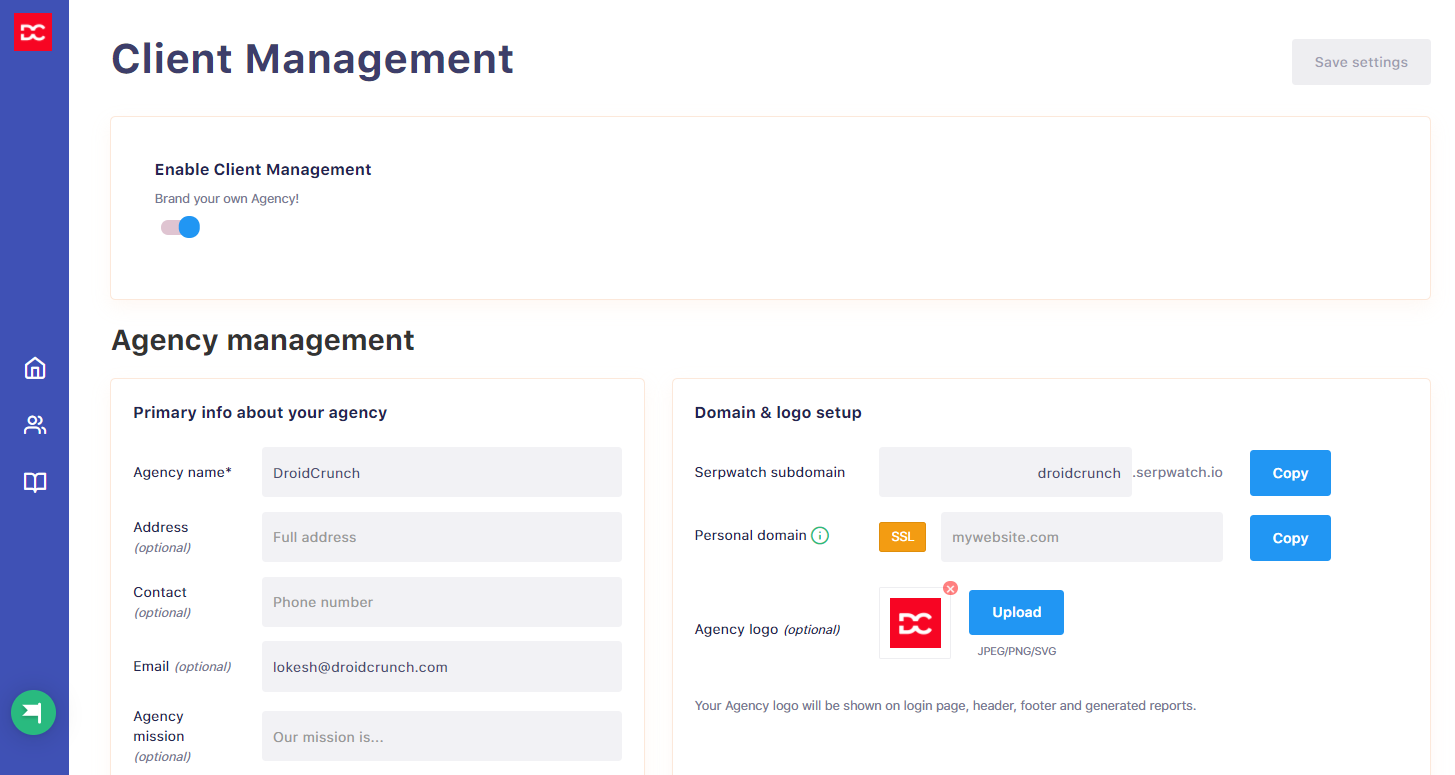Click the DroidCrunch logo in sidebar
This screenshot has width=1455, height=775.
click(32, 33)
